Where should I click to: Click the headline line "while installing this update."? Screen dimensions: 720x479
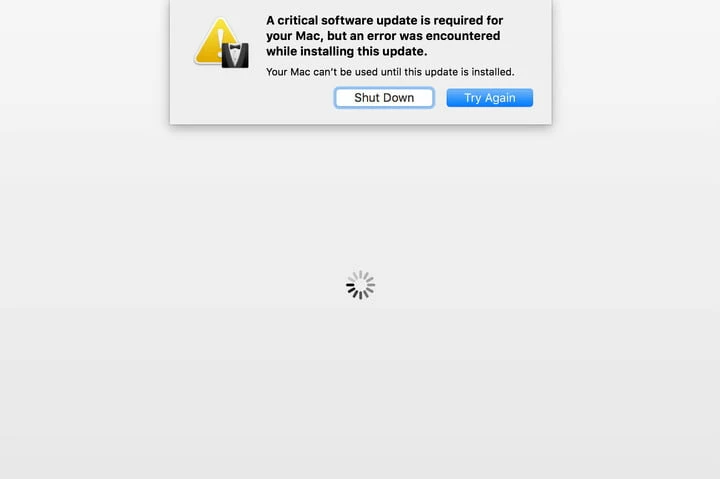pyautogui.click(x=347, y=51)
